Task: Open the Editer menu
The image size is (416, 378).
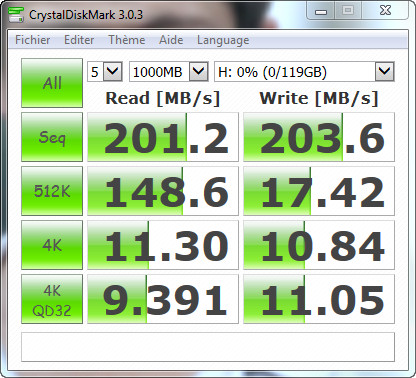Action: coord(79,40)
